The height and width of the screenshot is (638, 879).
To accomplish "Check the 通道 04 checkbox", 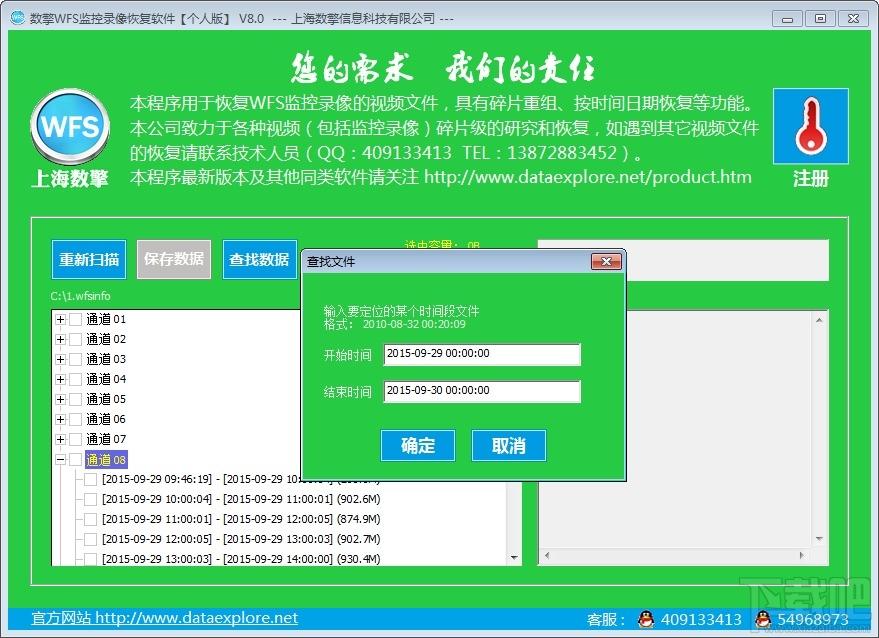I will (x=76, y=380).
